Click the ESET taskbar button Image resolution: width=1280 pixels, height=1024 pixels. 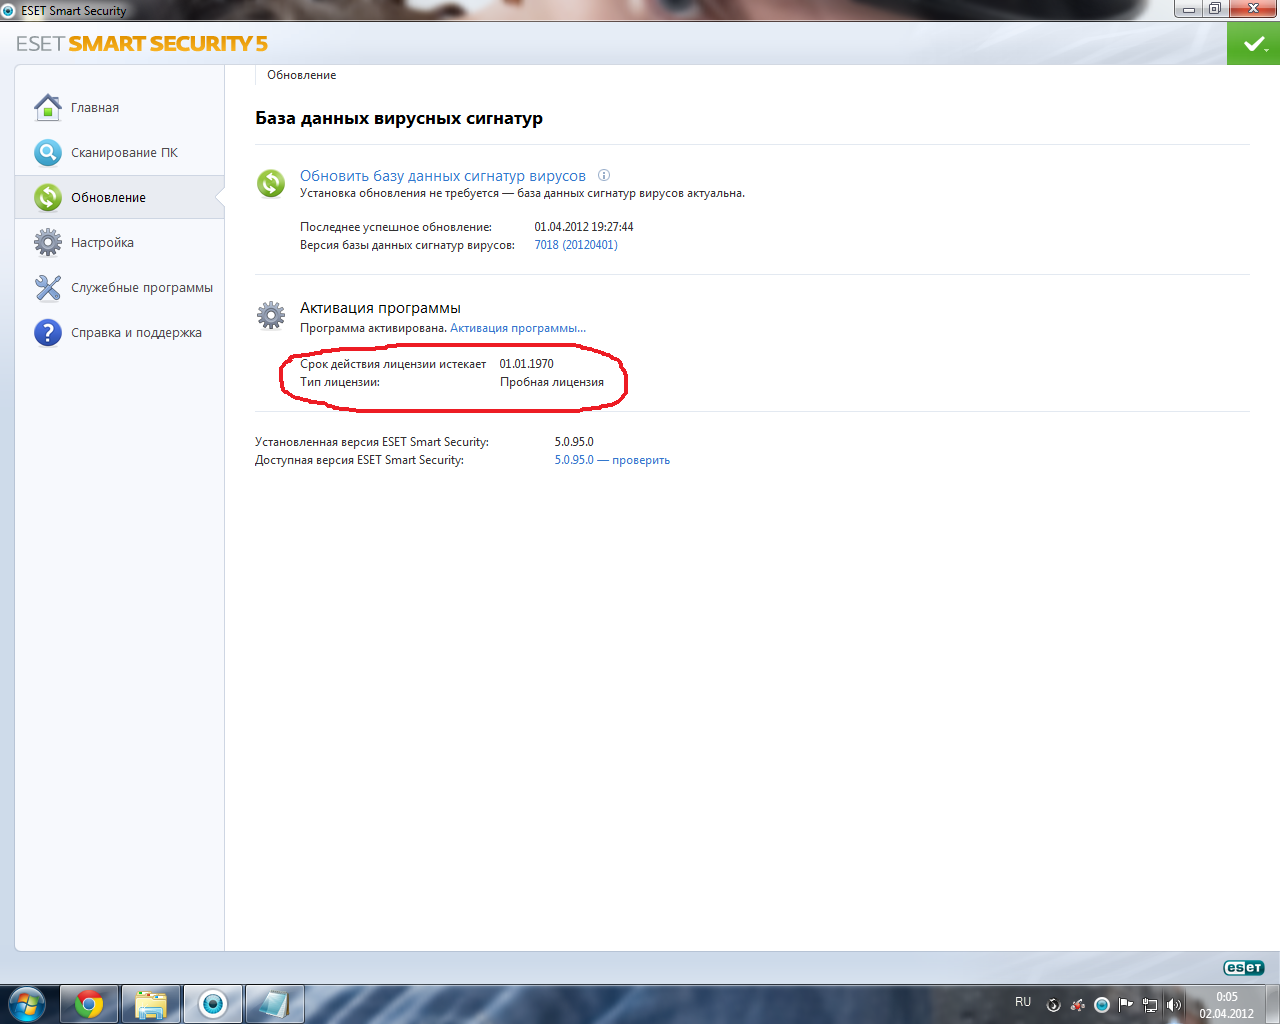pos(213,1004)
